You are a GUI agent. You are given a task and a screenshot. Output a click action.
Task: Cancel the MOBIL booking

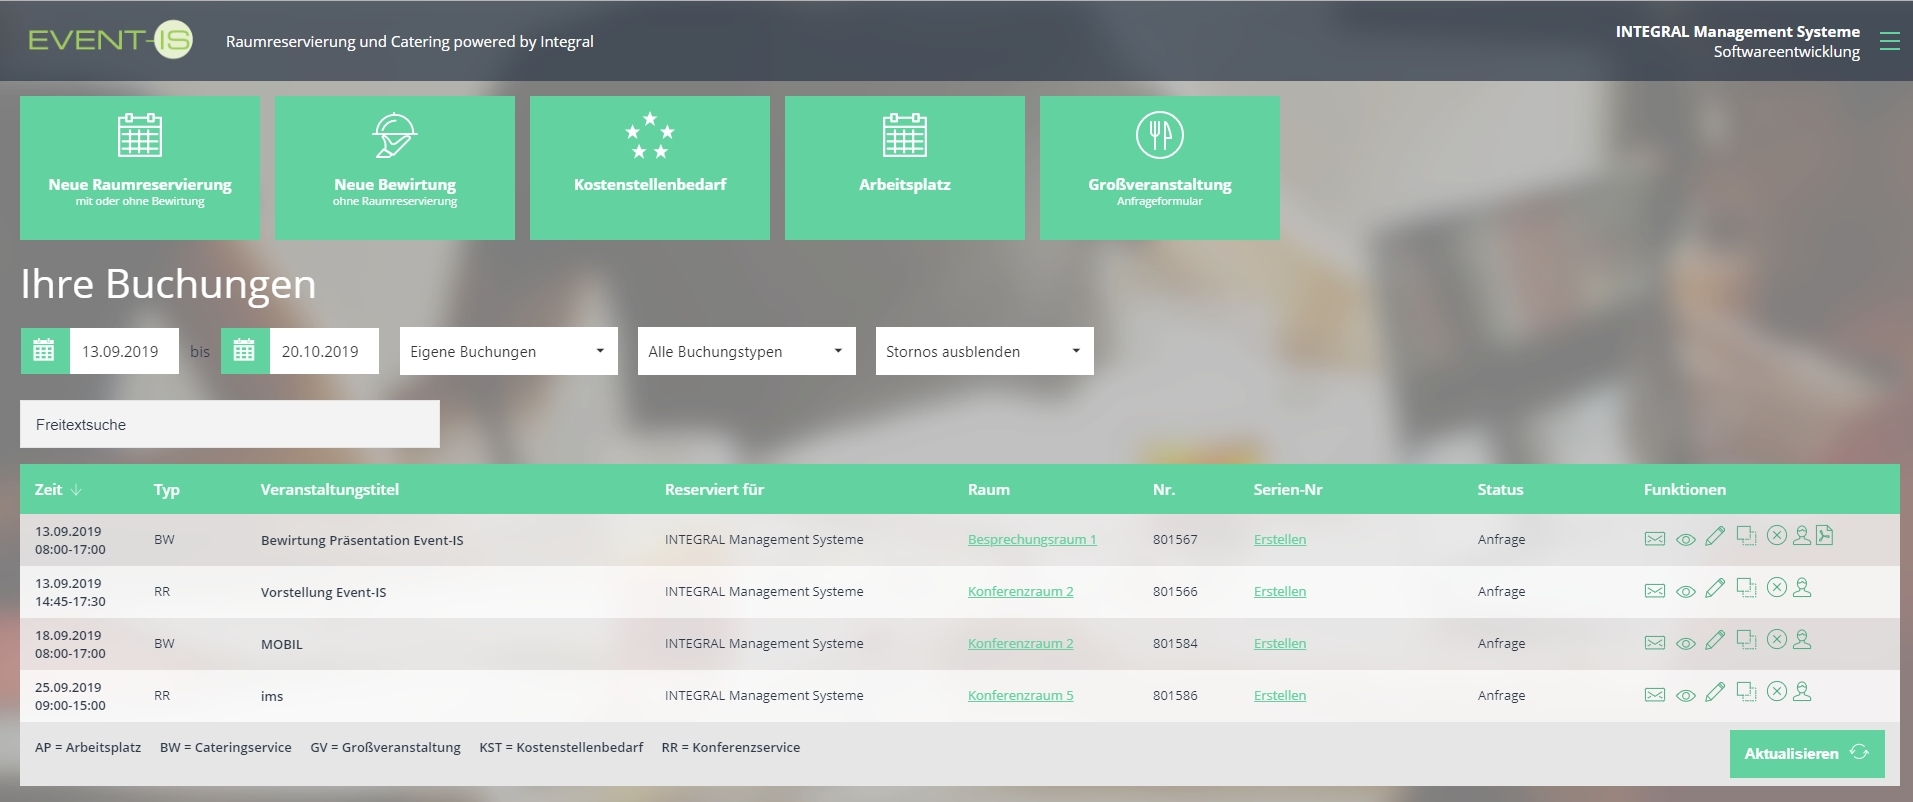tap(1776, 639)
